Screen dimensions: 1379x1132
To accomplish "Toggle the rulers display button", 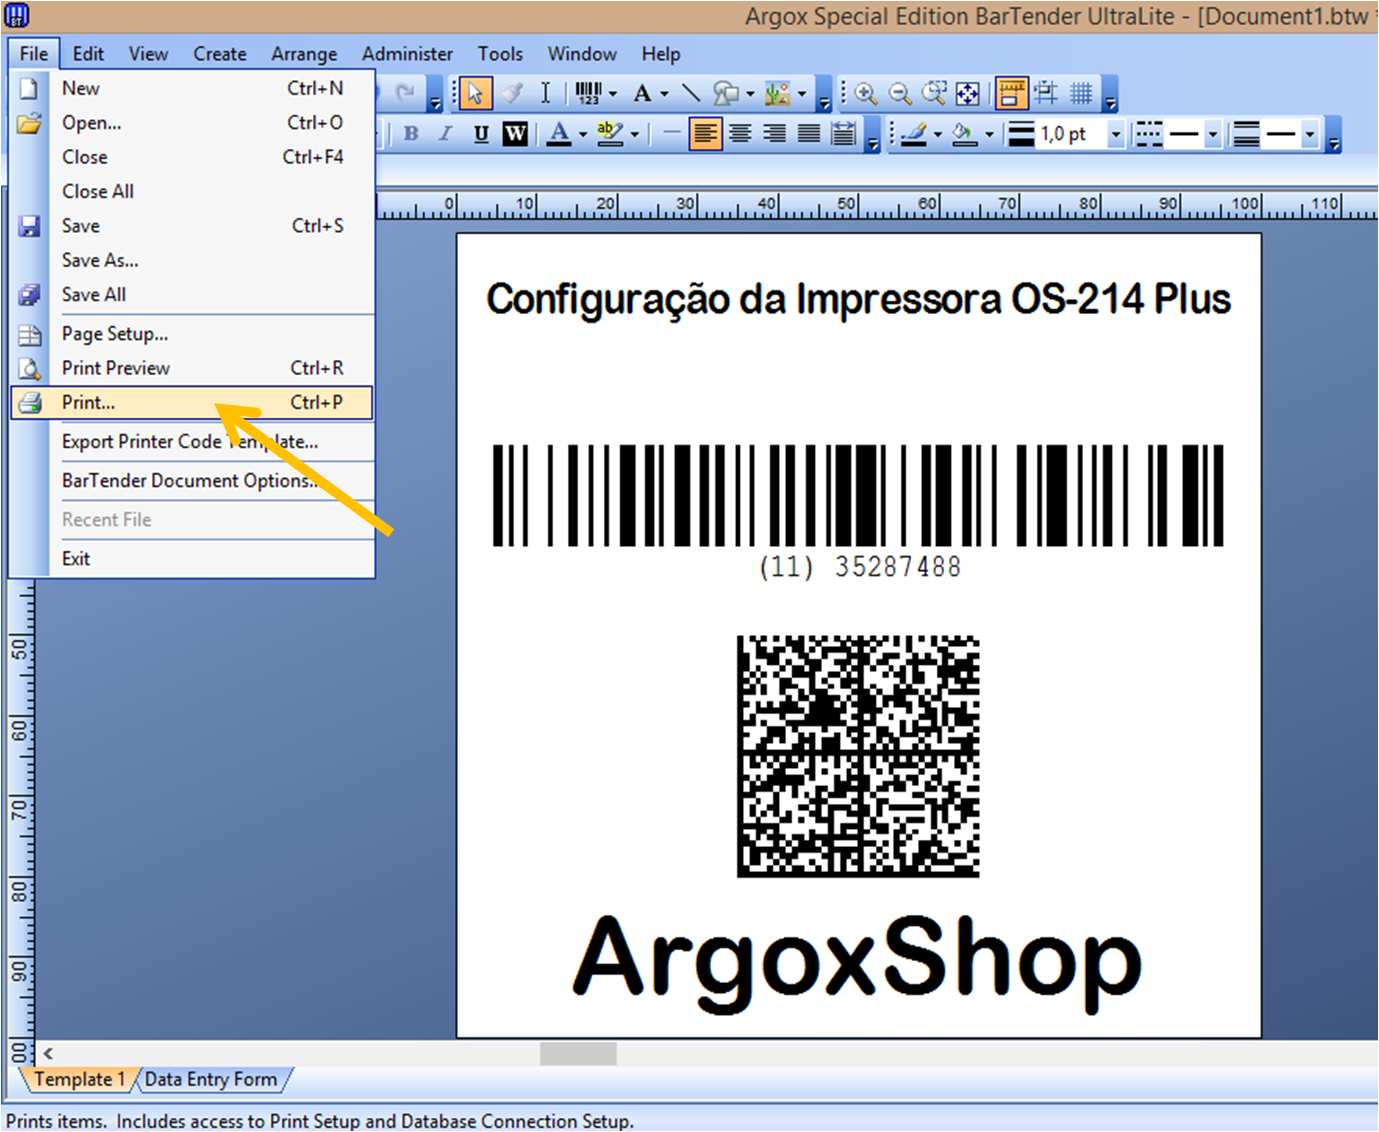I will [x=1012, y=94].
